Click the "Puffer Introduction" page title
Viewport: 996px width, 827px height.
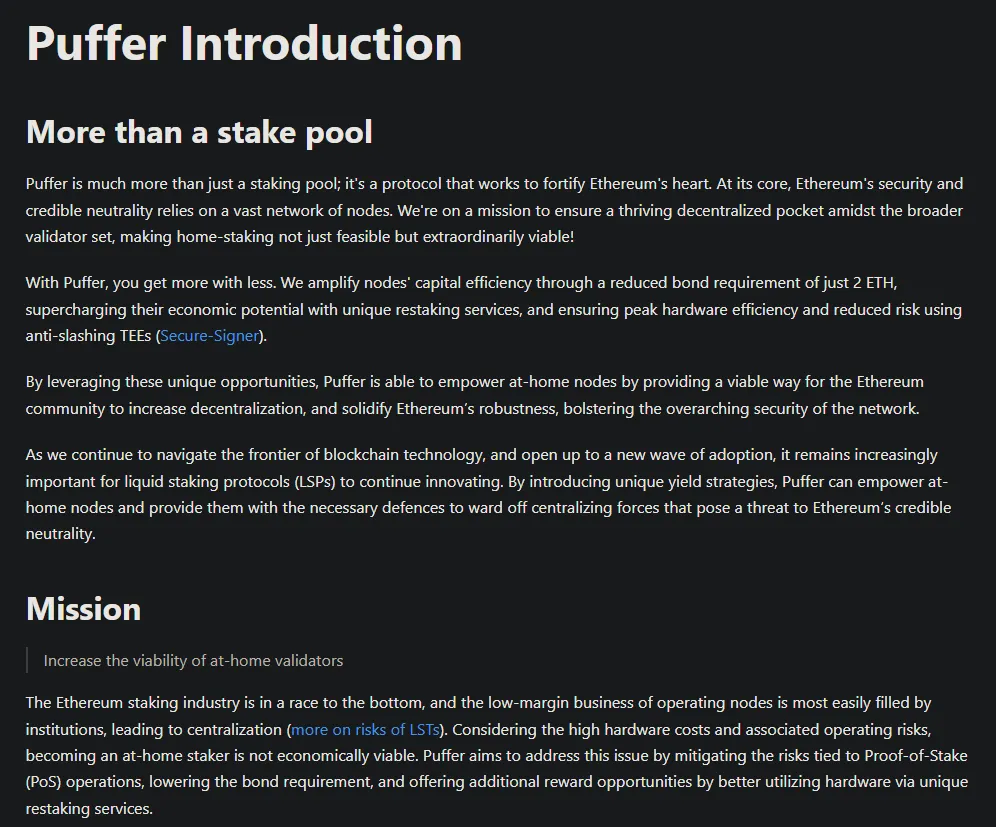click(x=244, y=44)
